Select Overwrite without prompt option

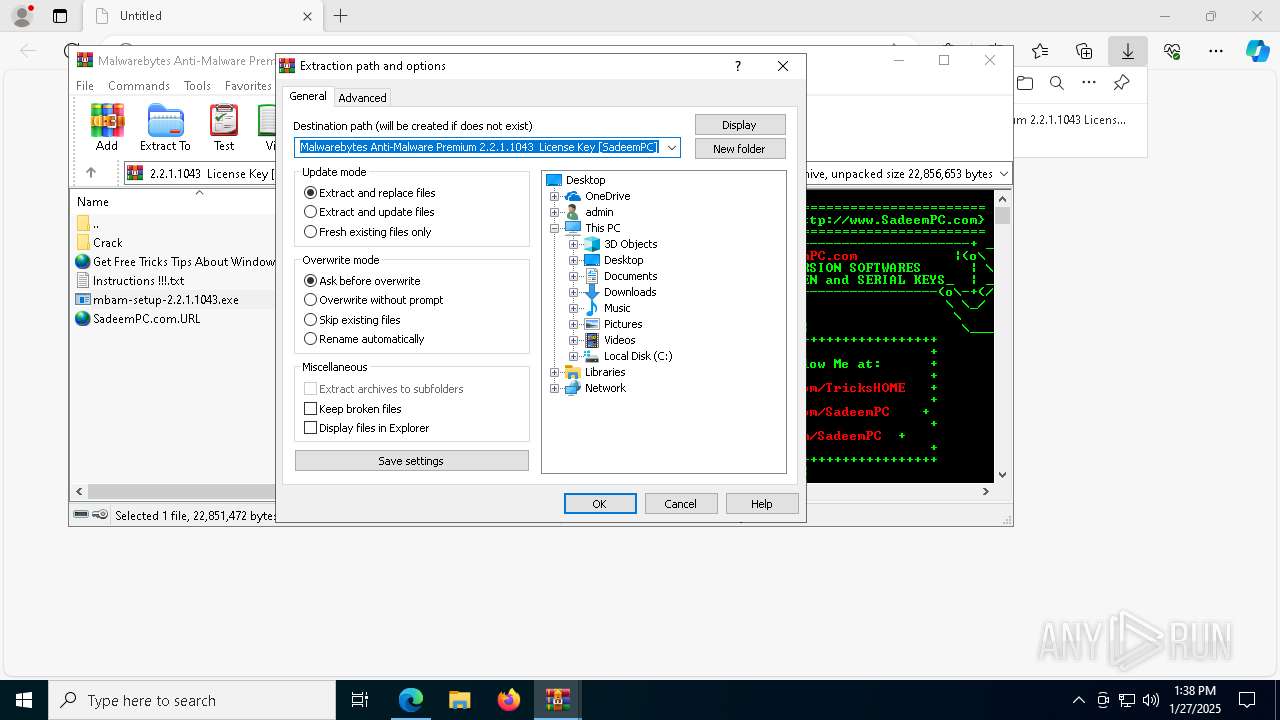click(x=373, y=300)
